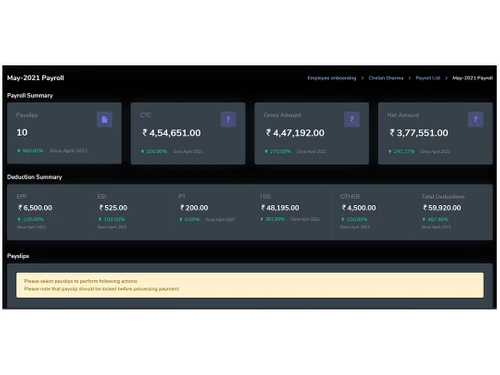
Task: Select the CTC value ₹ 4,54,651.00
Action: pyautogui.click(x=172, y=133)
